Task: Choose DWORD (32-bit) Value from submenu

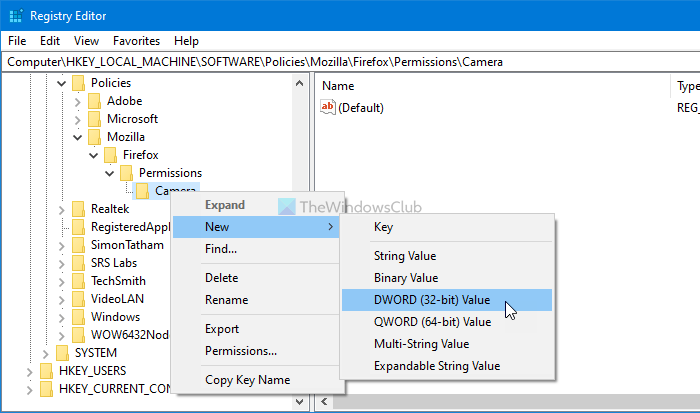Action: 447,300
